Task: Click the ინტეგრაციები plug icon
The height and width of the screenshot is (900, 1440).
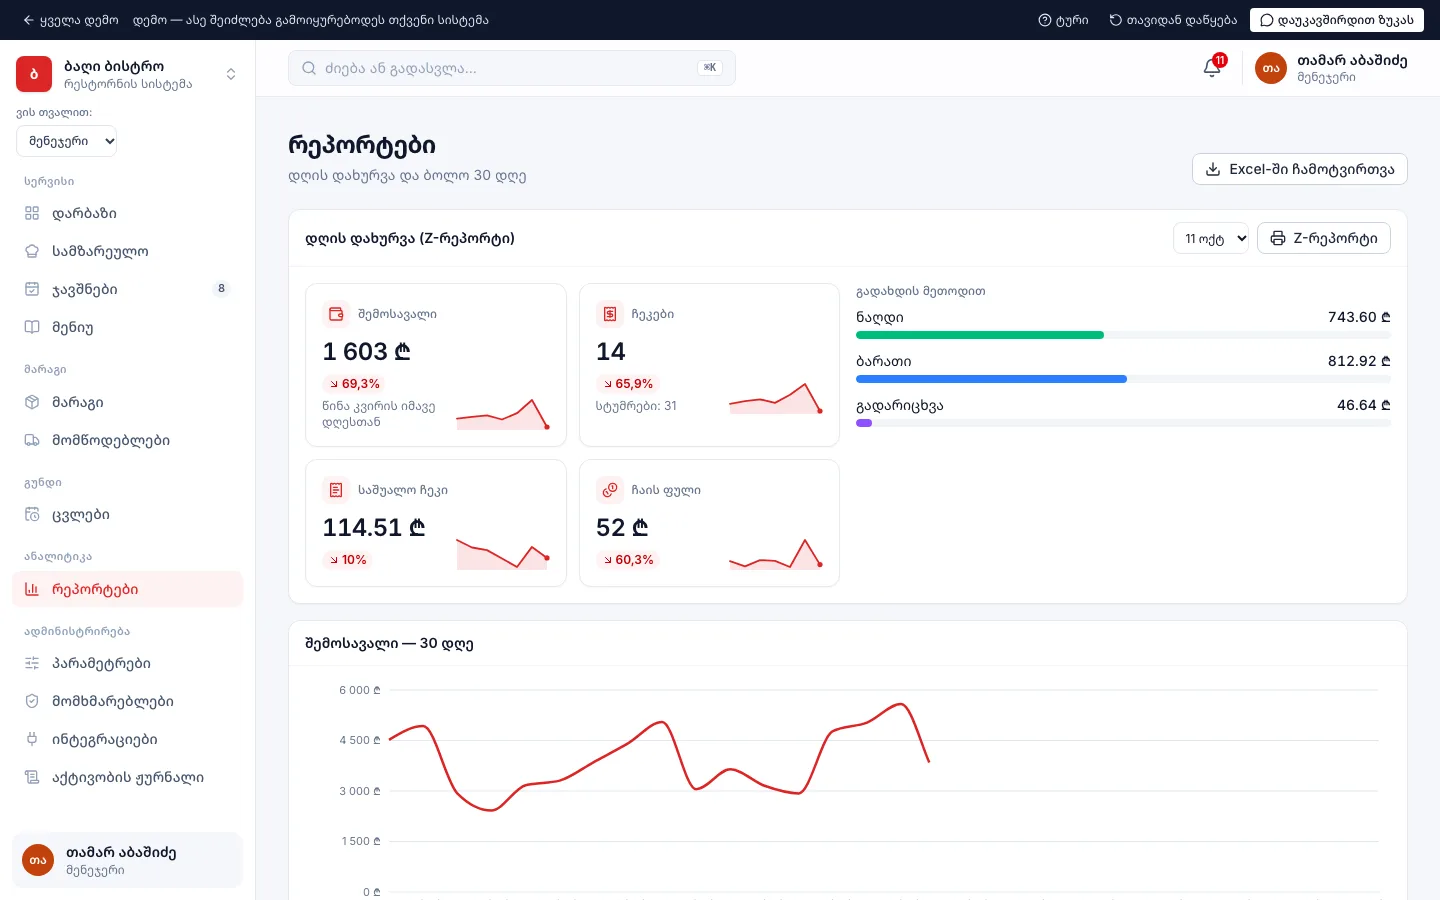Action: tap(32, 739)
